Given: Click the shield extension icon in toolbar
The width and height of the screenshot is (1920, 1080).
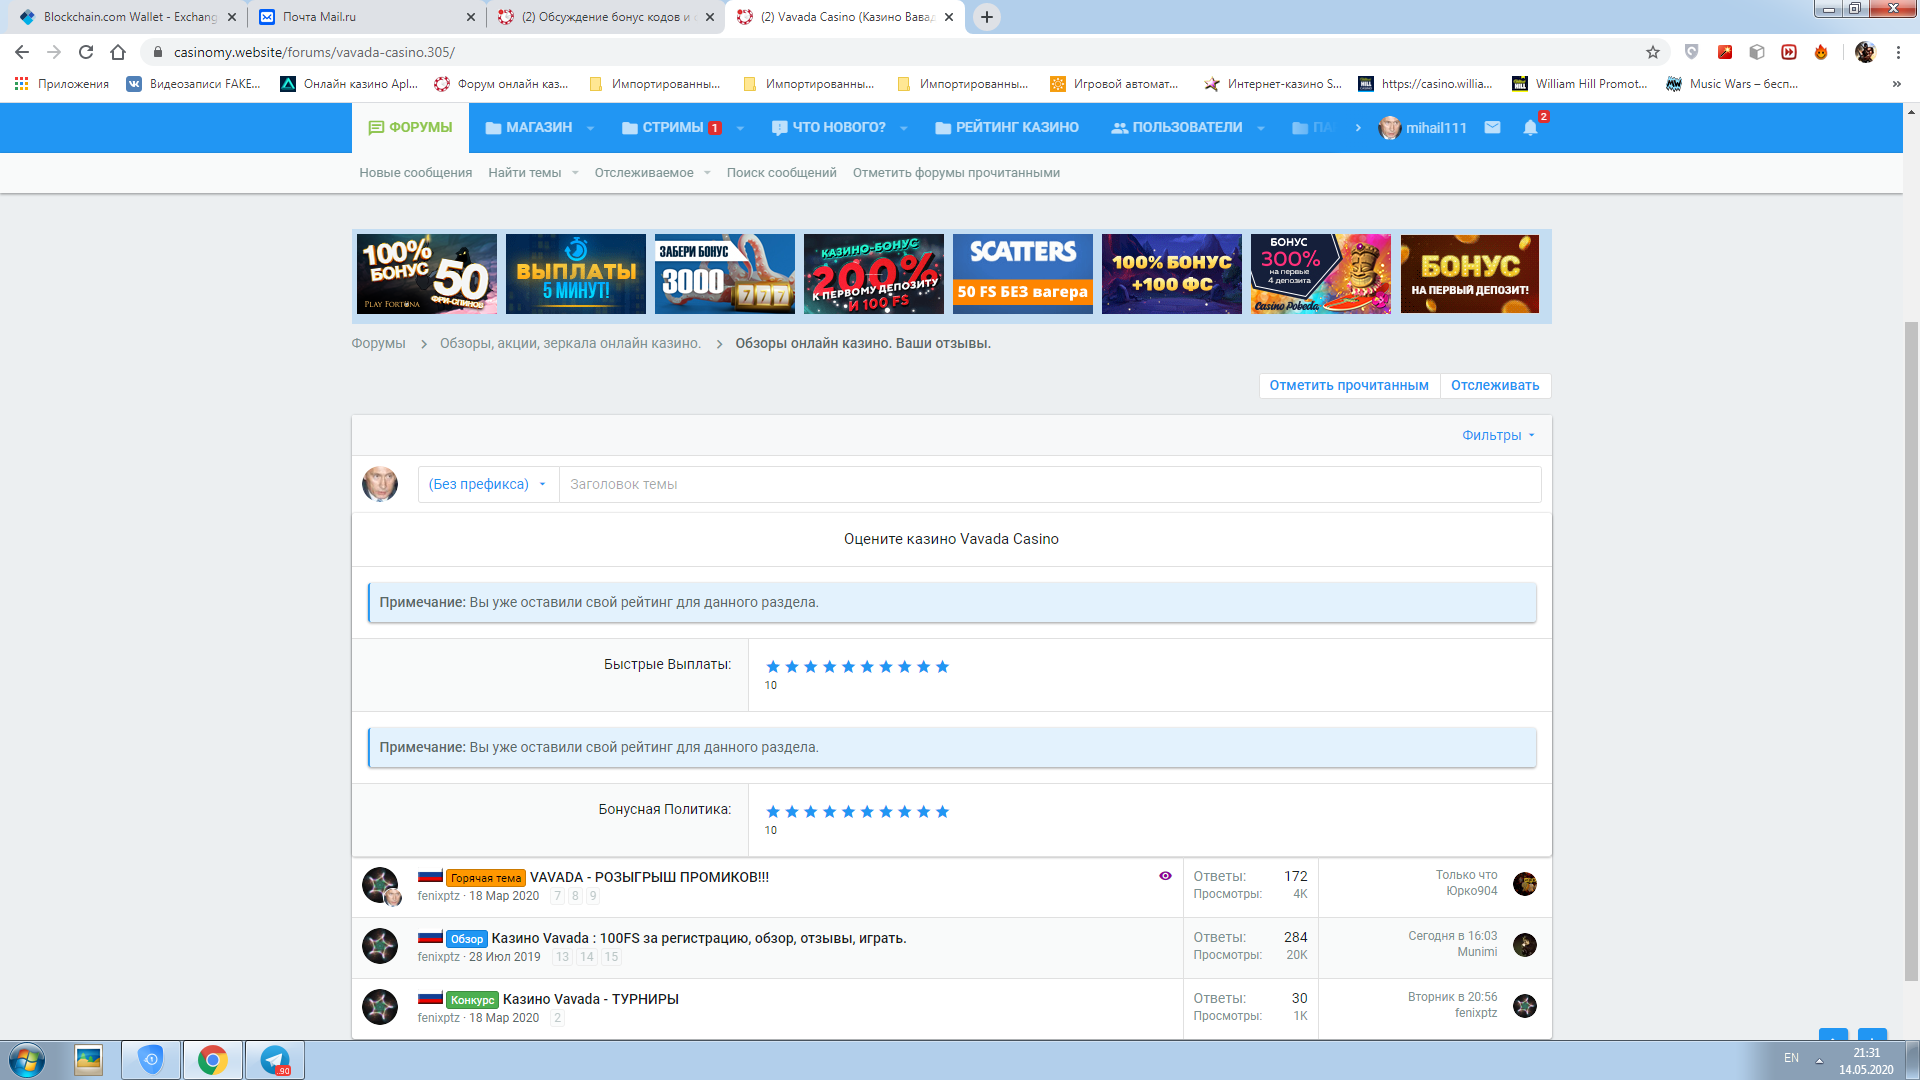Looking at the screenshot, I should point(1691,52).
